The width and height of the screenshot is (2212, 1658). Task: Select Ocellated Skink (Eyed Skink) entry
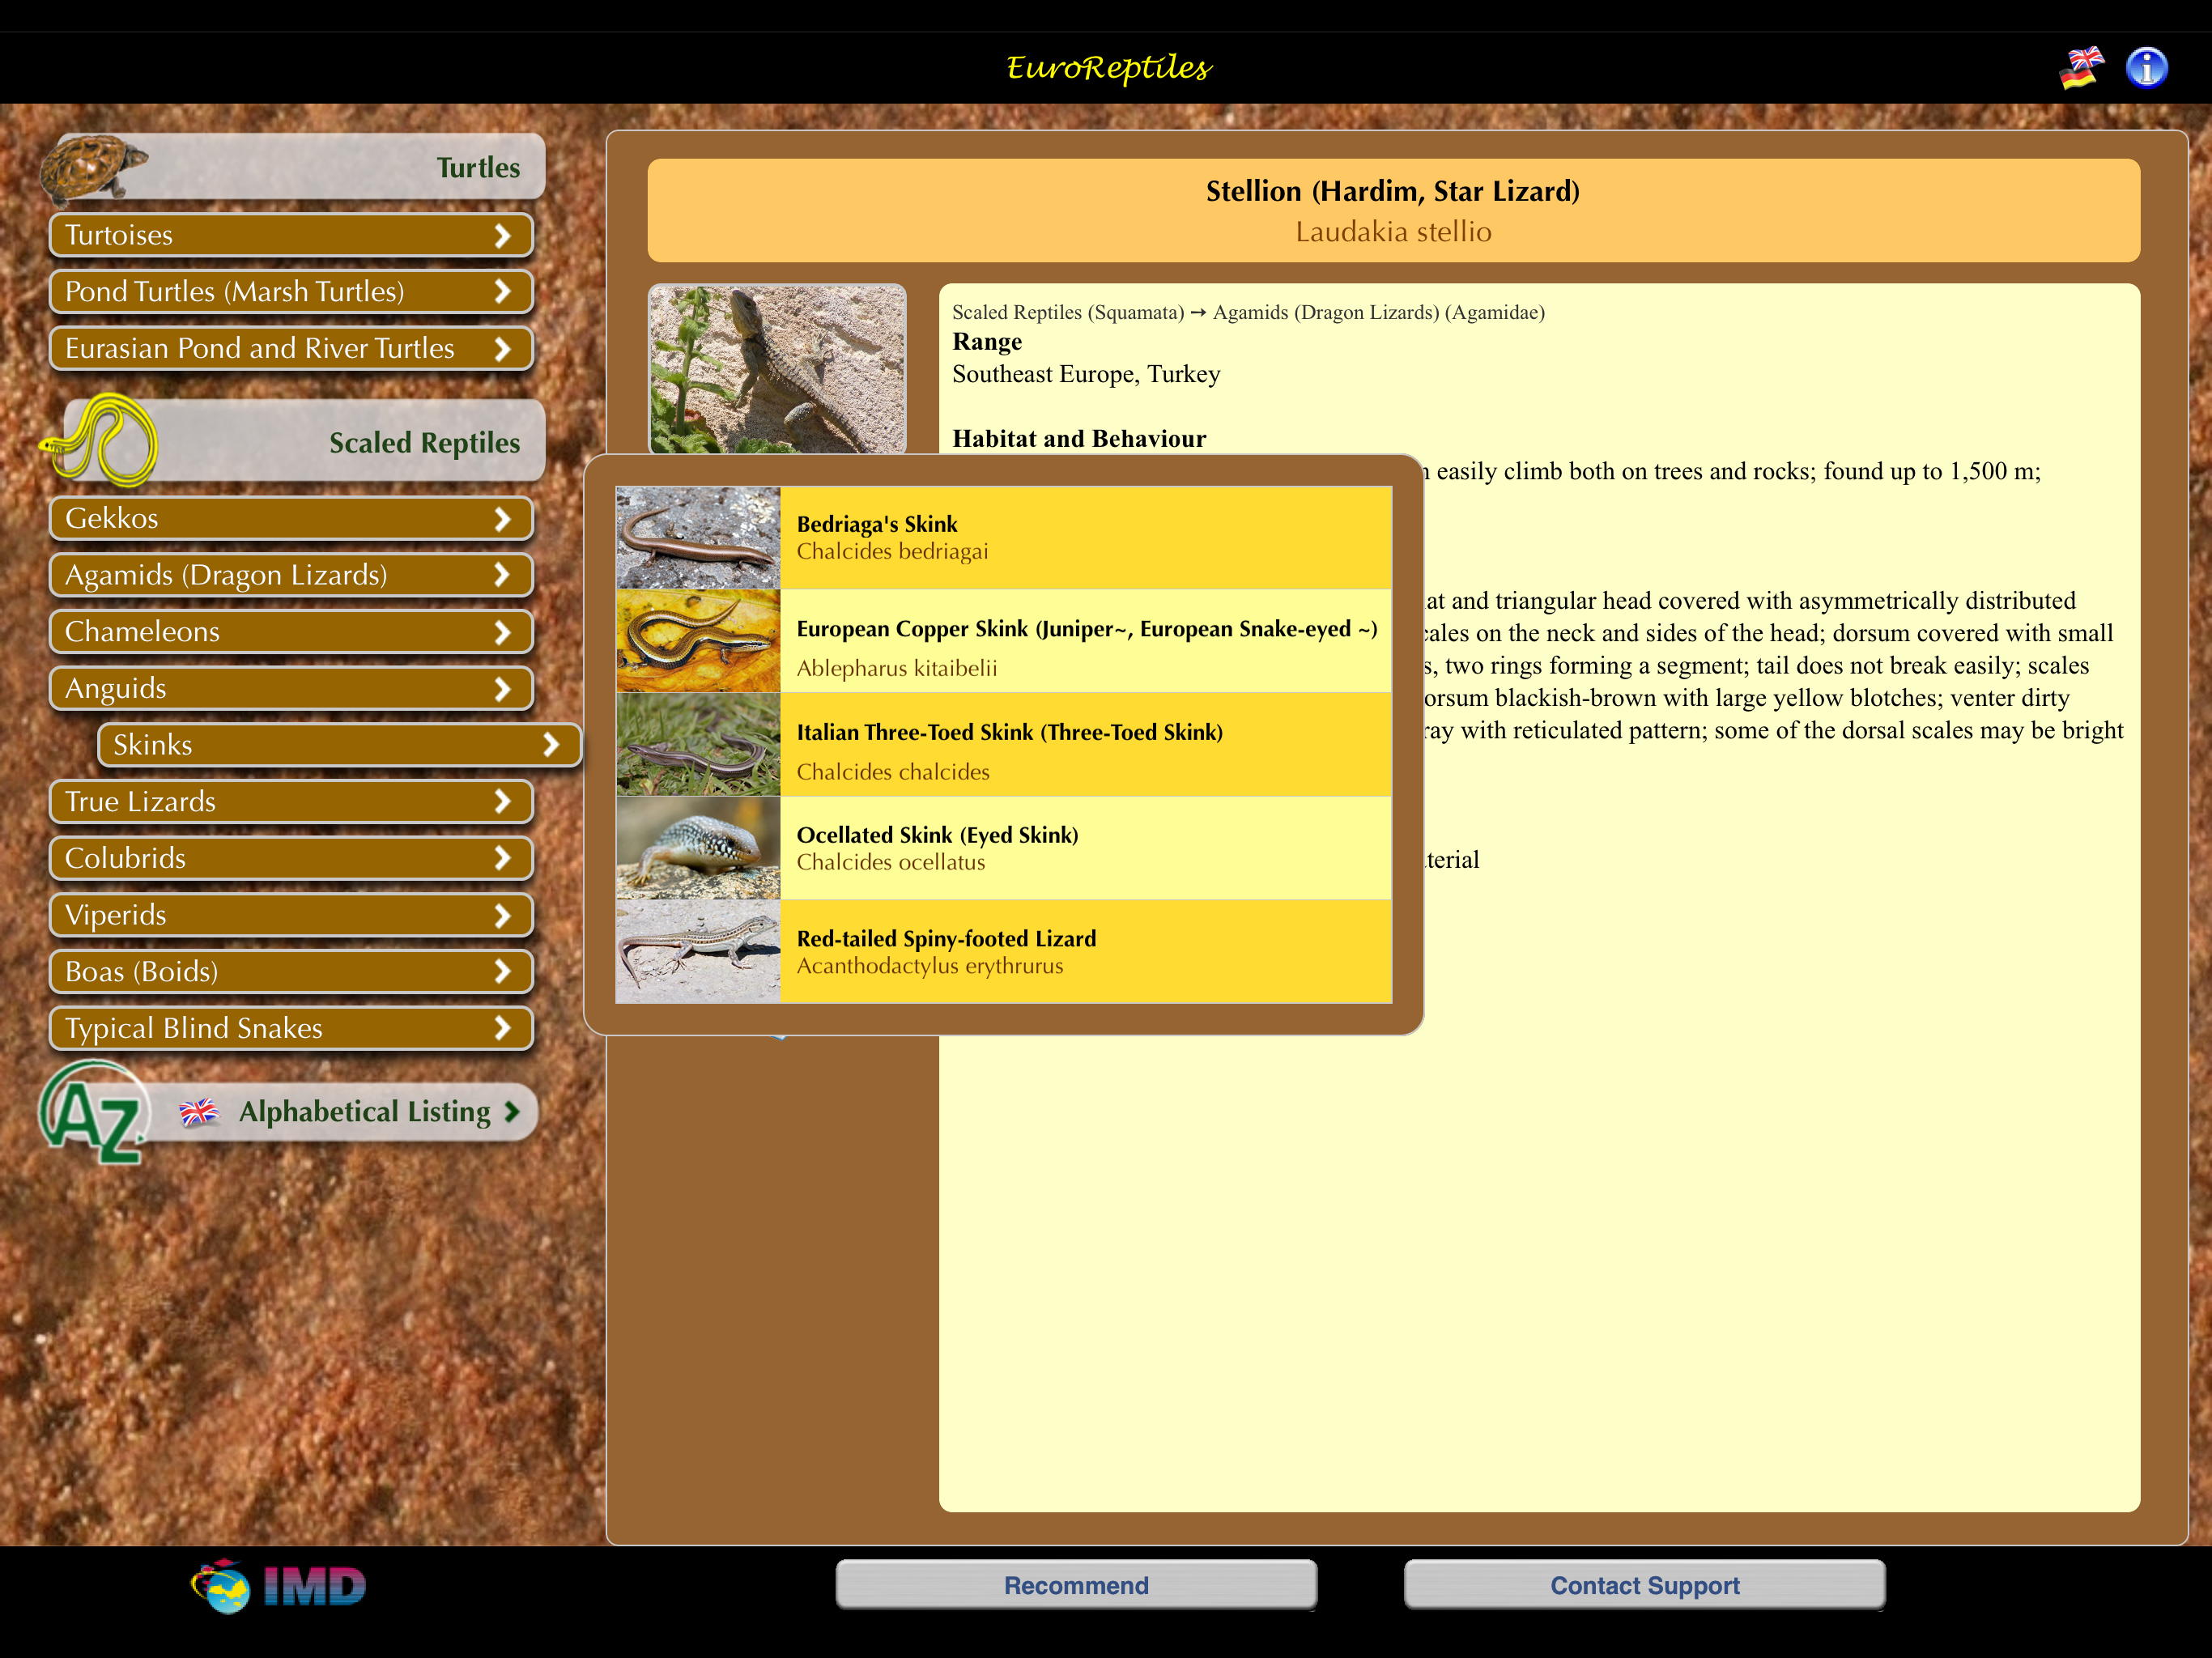click(x=1004, y=848)
